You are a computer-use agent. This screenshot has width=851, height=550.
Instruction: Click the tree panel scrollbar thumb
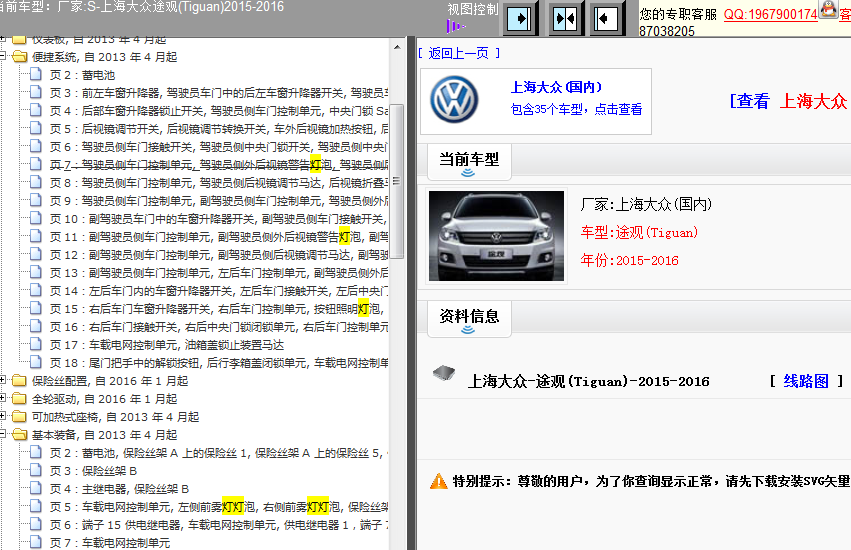[397, 181]
